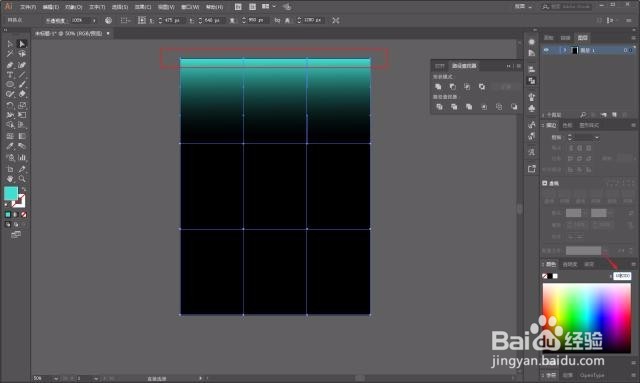Open the Edit (编辑) menu
640x383 pixels.
click(x=51, y=7)
